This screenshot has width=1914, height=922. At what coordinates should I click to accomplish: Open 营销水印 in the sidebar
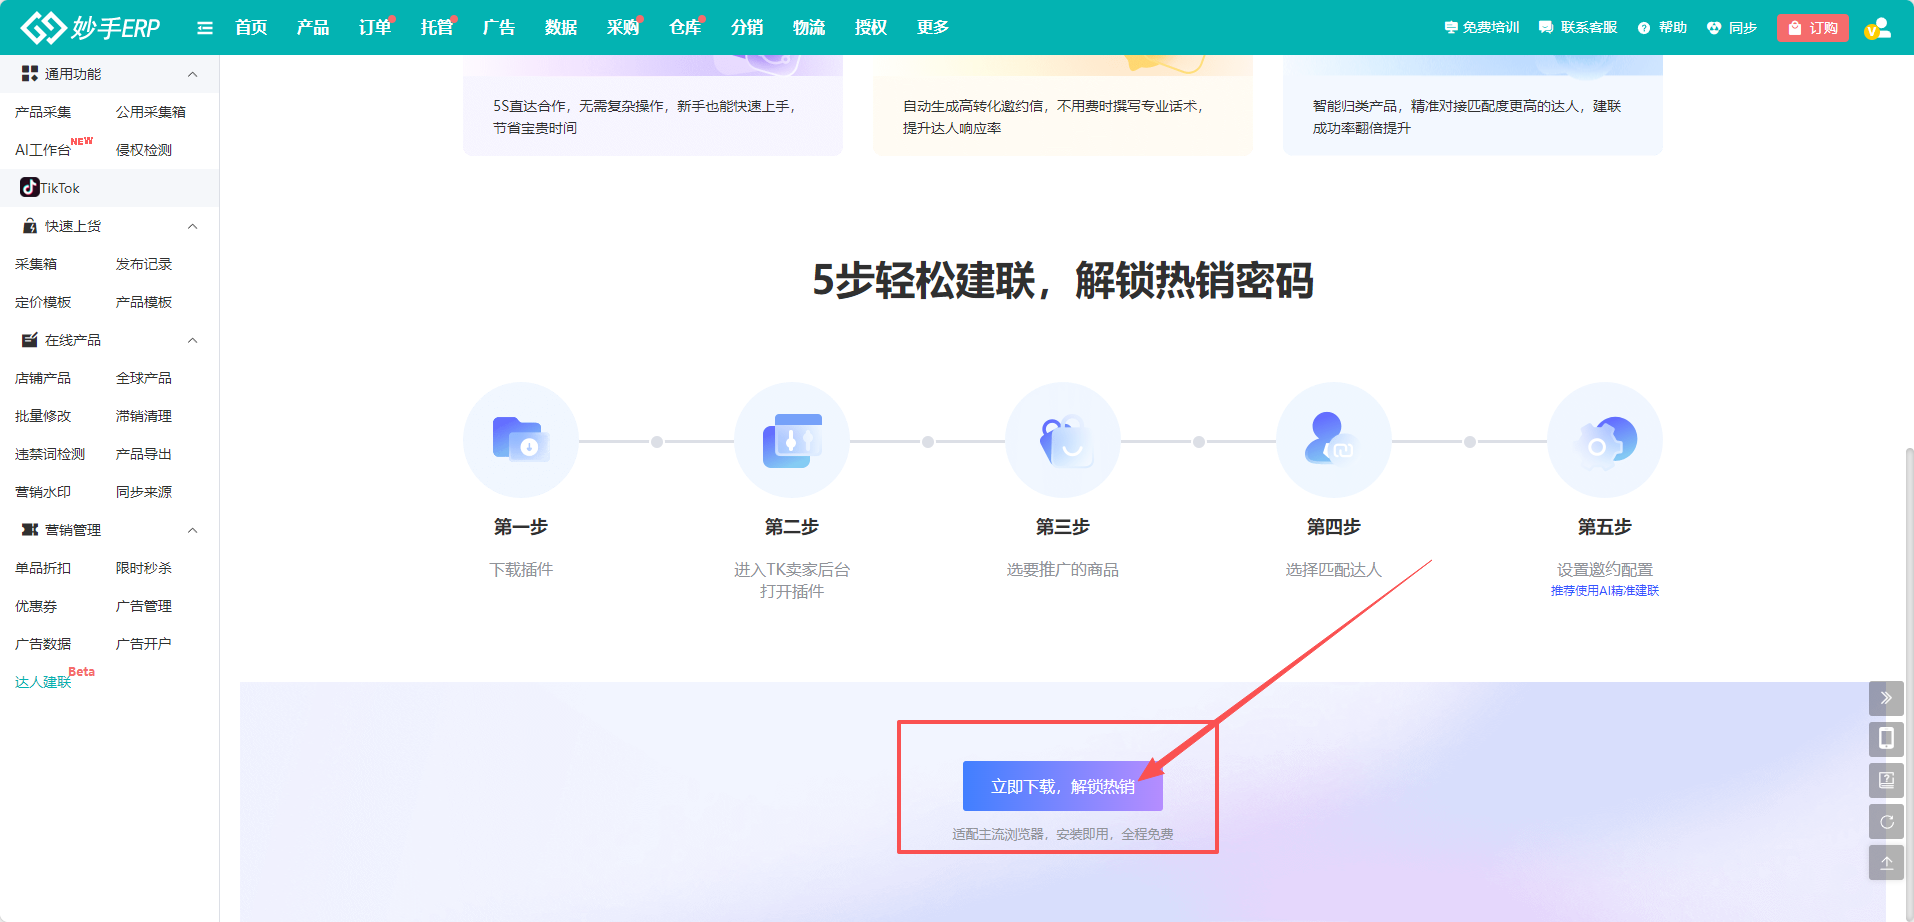click(43, 492)
